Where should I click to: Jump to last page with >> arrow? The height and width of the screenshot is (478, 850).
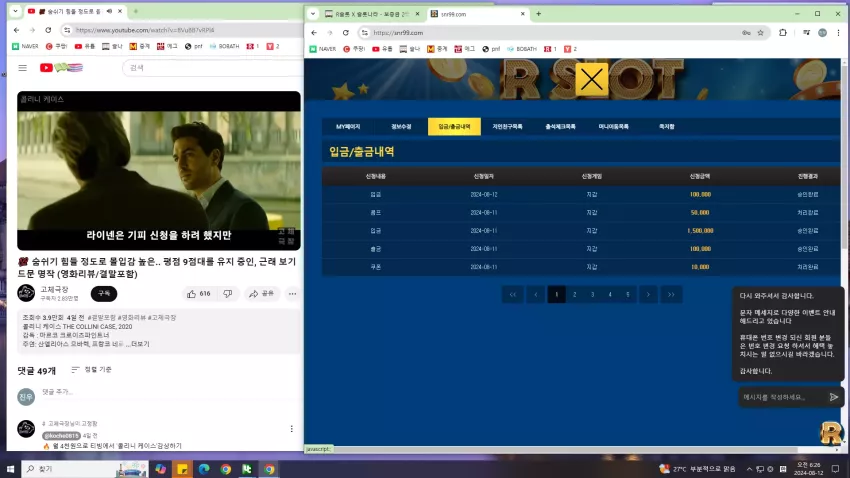click(x=671, y=294)
